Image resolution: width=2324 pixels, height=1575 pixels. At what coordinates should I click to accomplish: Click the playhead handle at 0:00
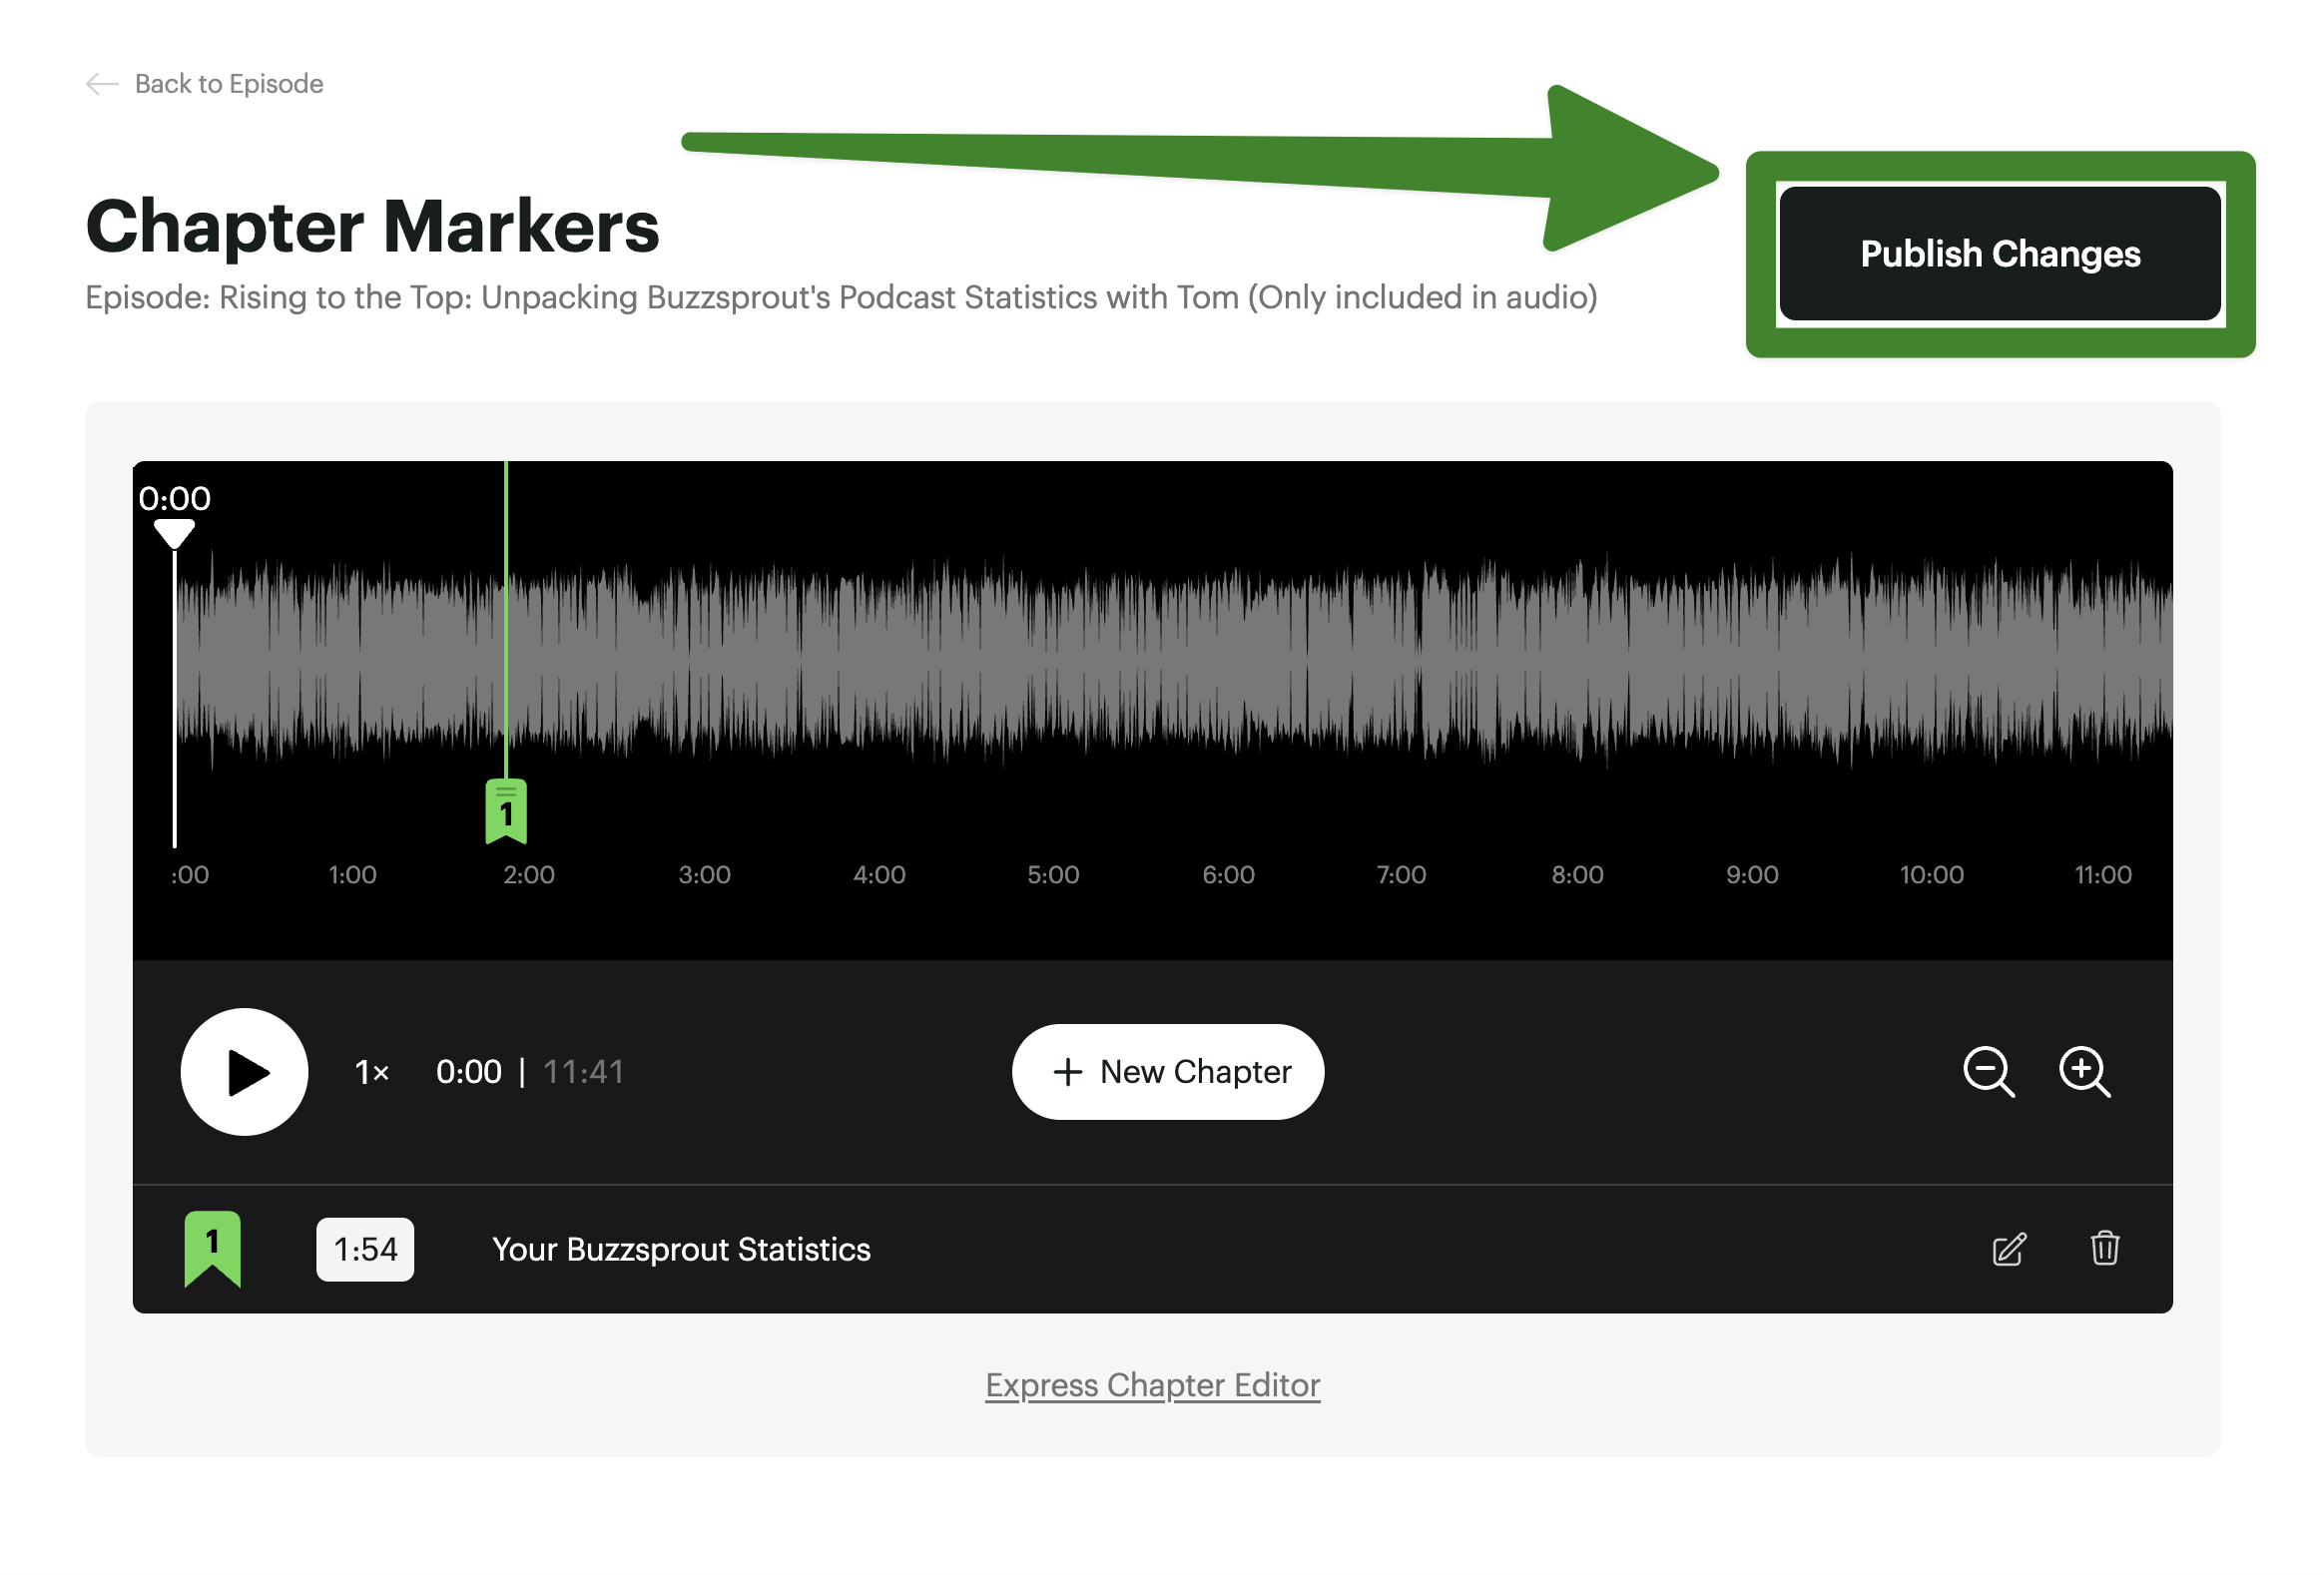pos(174,533)
